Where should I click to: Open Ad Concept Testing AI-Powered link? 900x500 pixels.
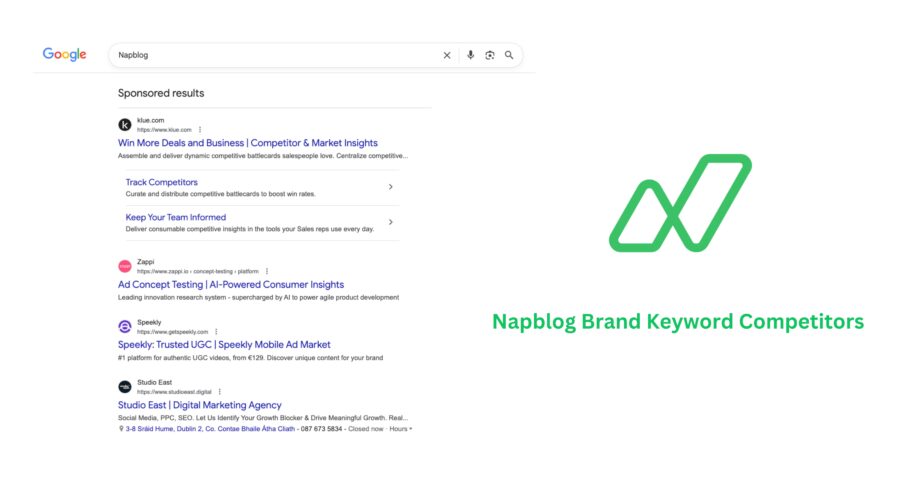pos(231,285)
